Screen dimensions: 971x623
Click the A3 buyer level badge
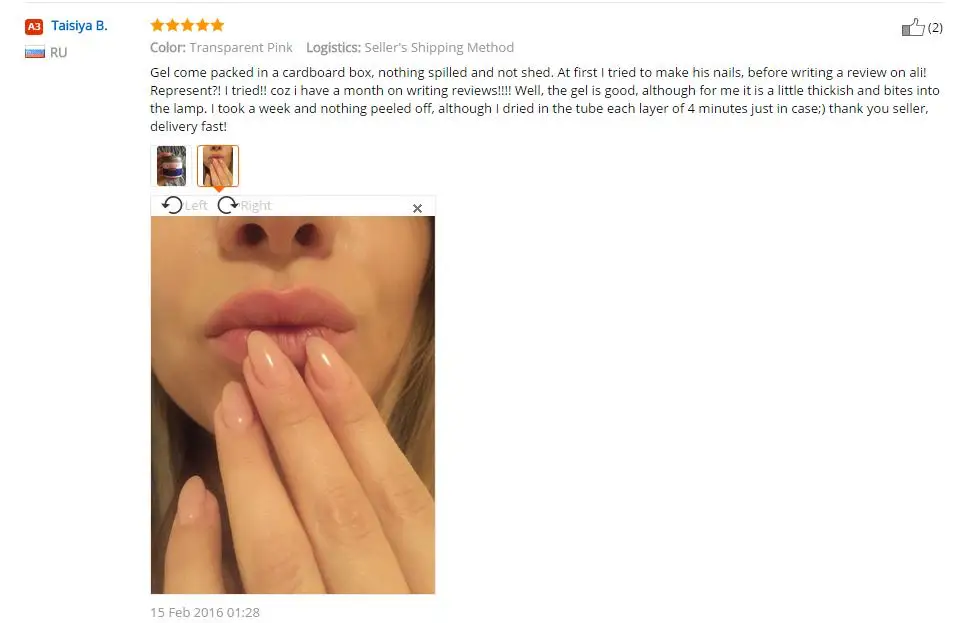point(33,27)
